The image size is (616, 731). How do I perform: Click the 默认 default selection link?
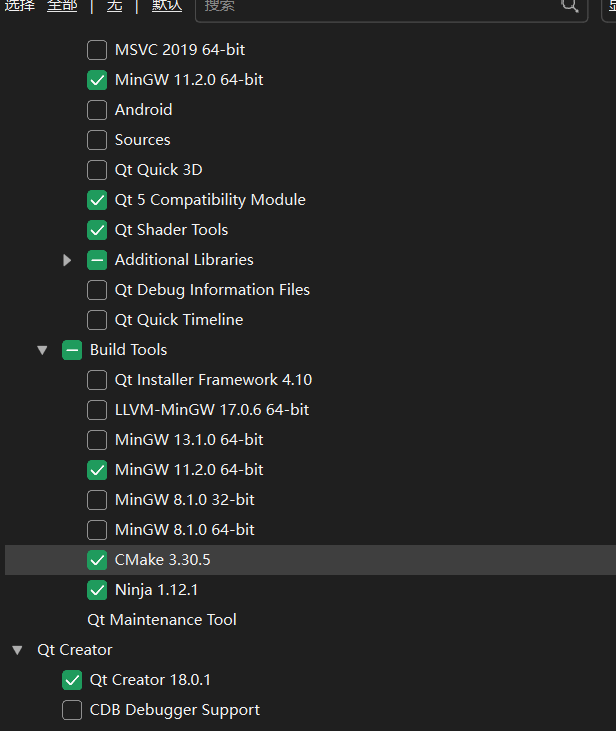[x=166, y=6]
